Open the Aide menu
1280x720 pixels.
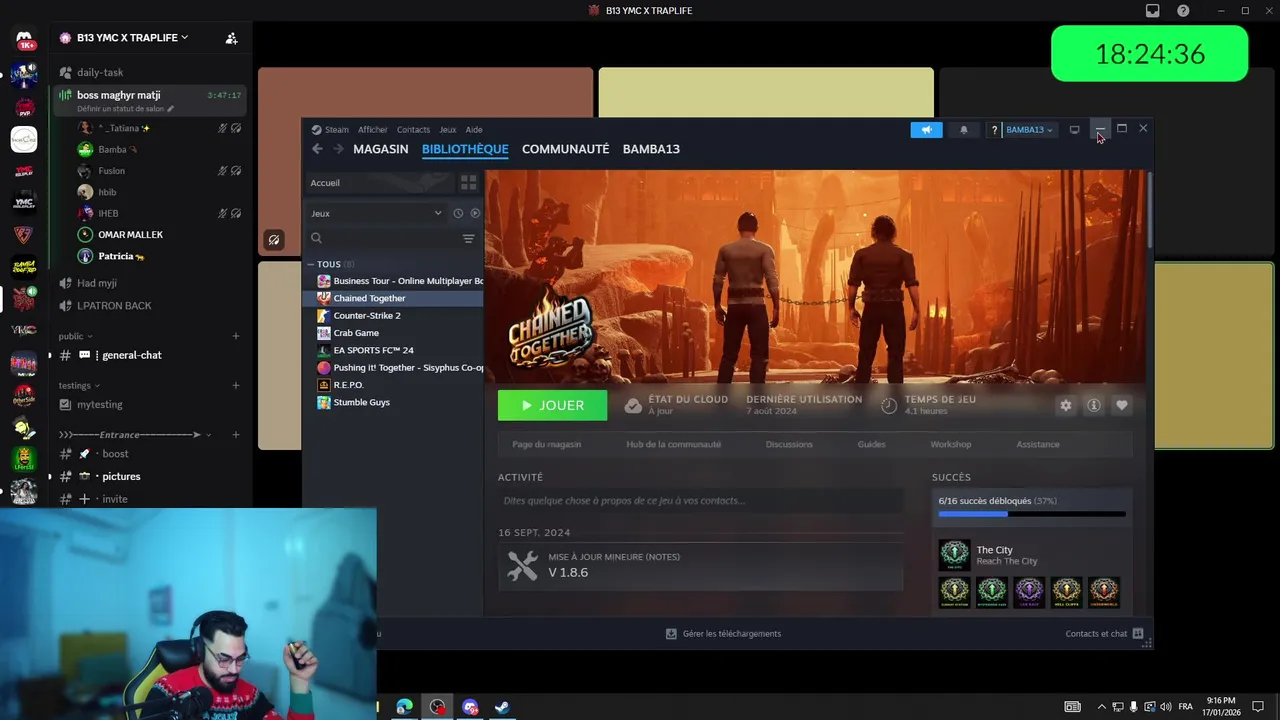474,130
